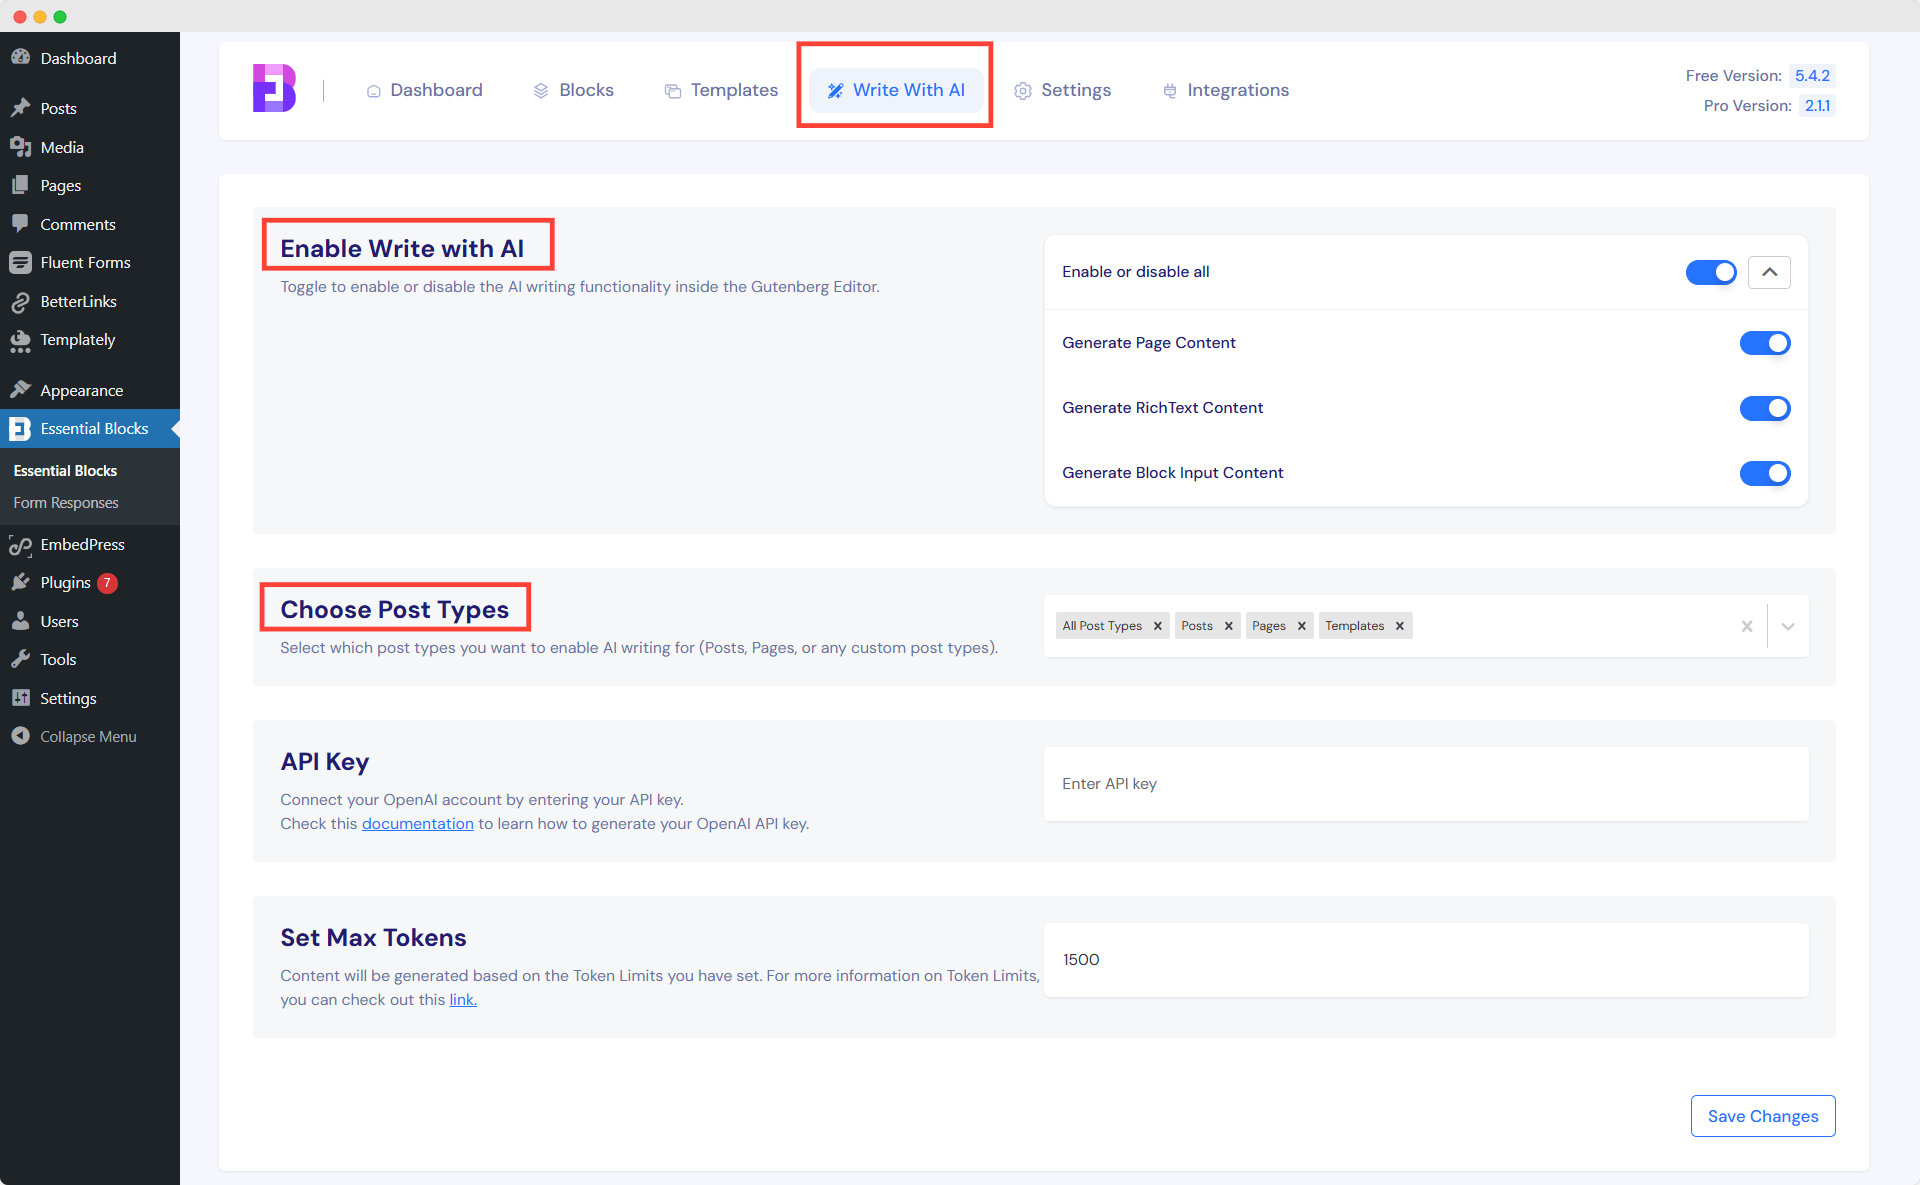Clear all selected post types

(x=1747, y=626)
